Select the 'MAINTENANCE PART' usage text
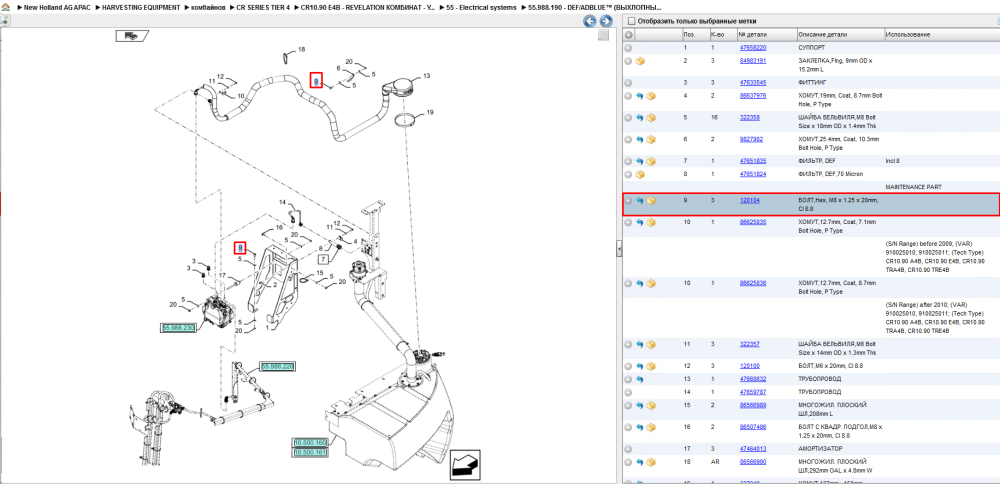Viewport: 1000px width, 484px height. click(912, 187)
